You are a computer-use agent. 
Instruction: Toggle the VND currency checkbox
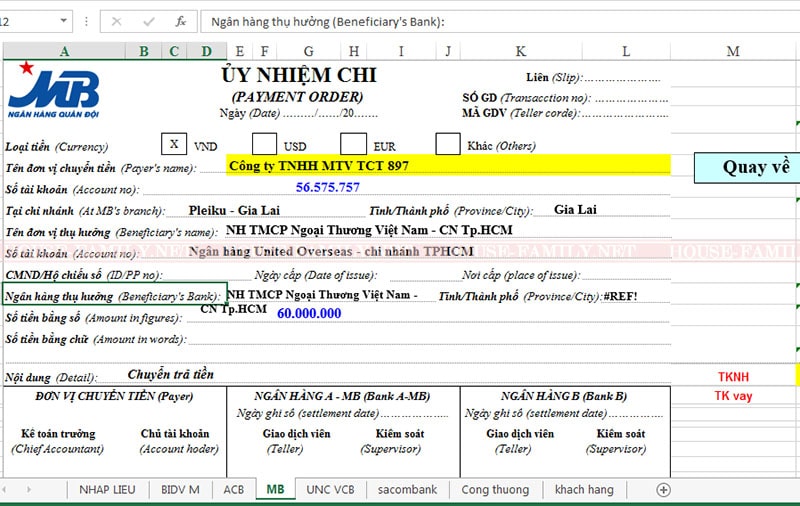174,144
